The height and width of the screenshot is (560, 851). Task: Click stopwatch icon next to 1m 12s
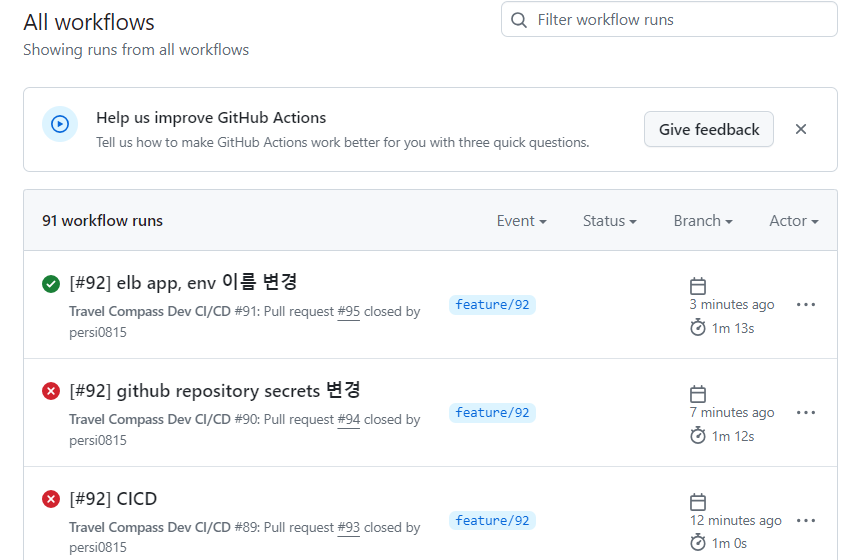click(x=698, y=435)
